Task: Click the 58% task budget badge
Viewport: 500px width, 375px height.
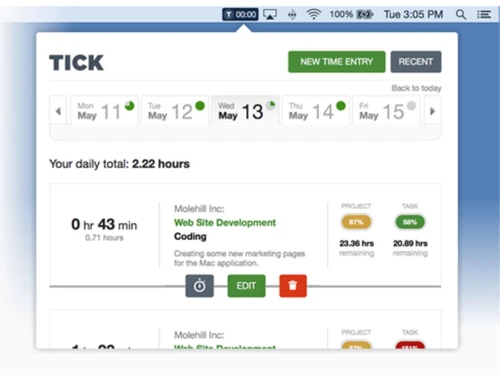Action: click(x=410, y=222)
